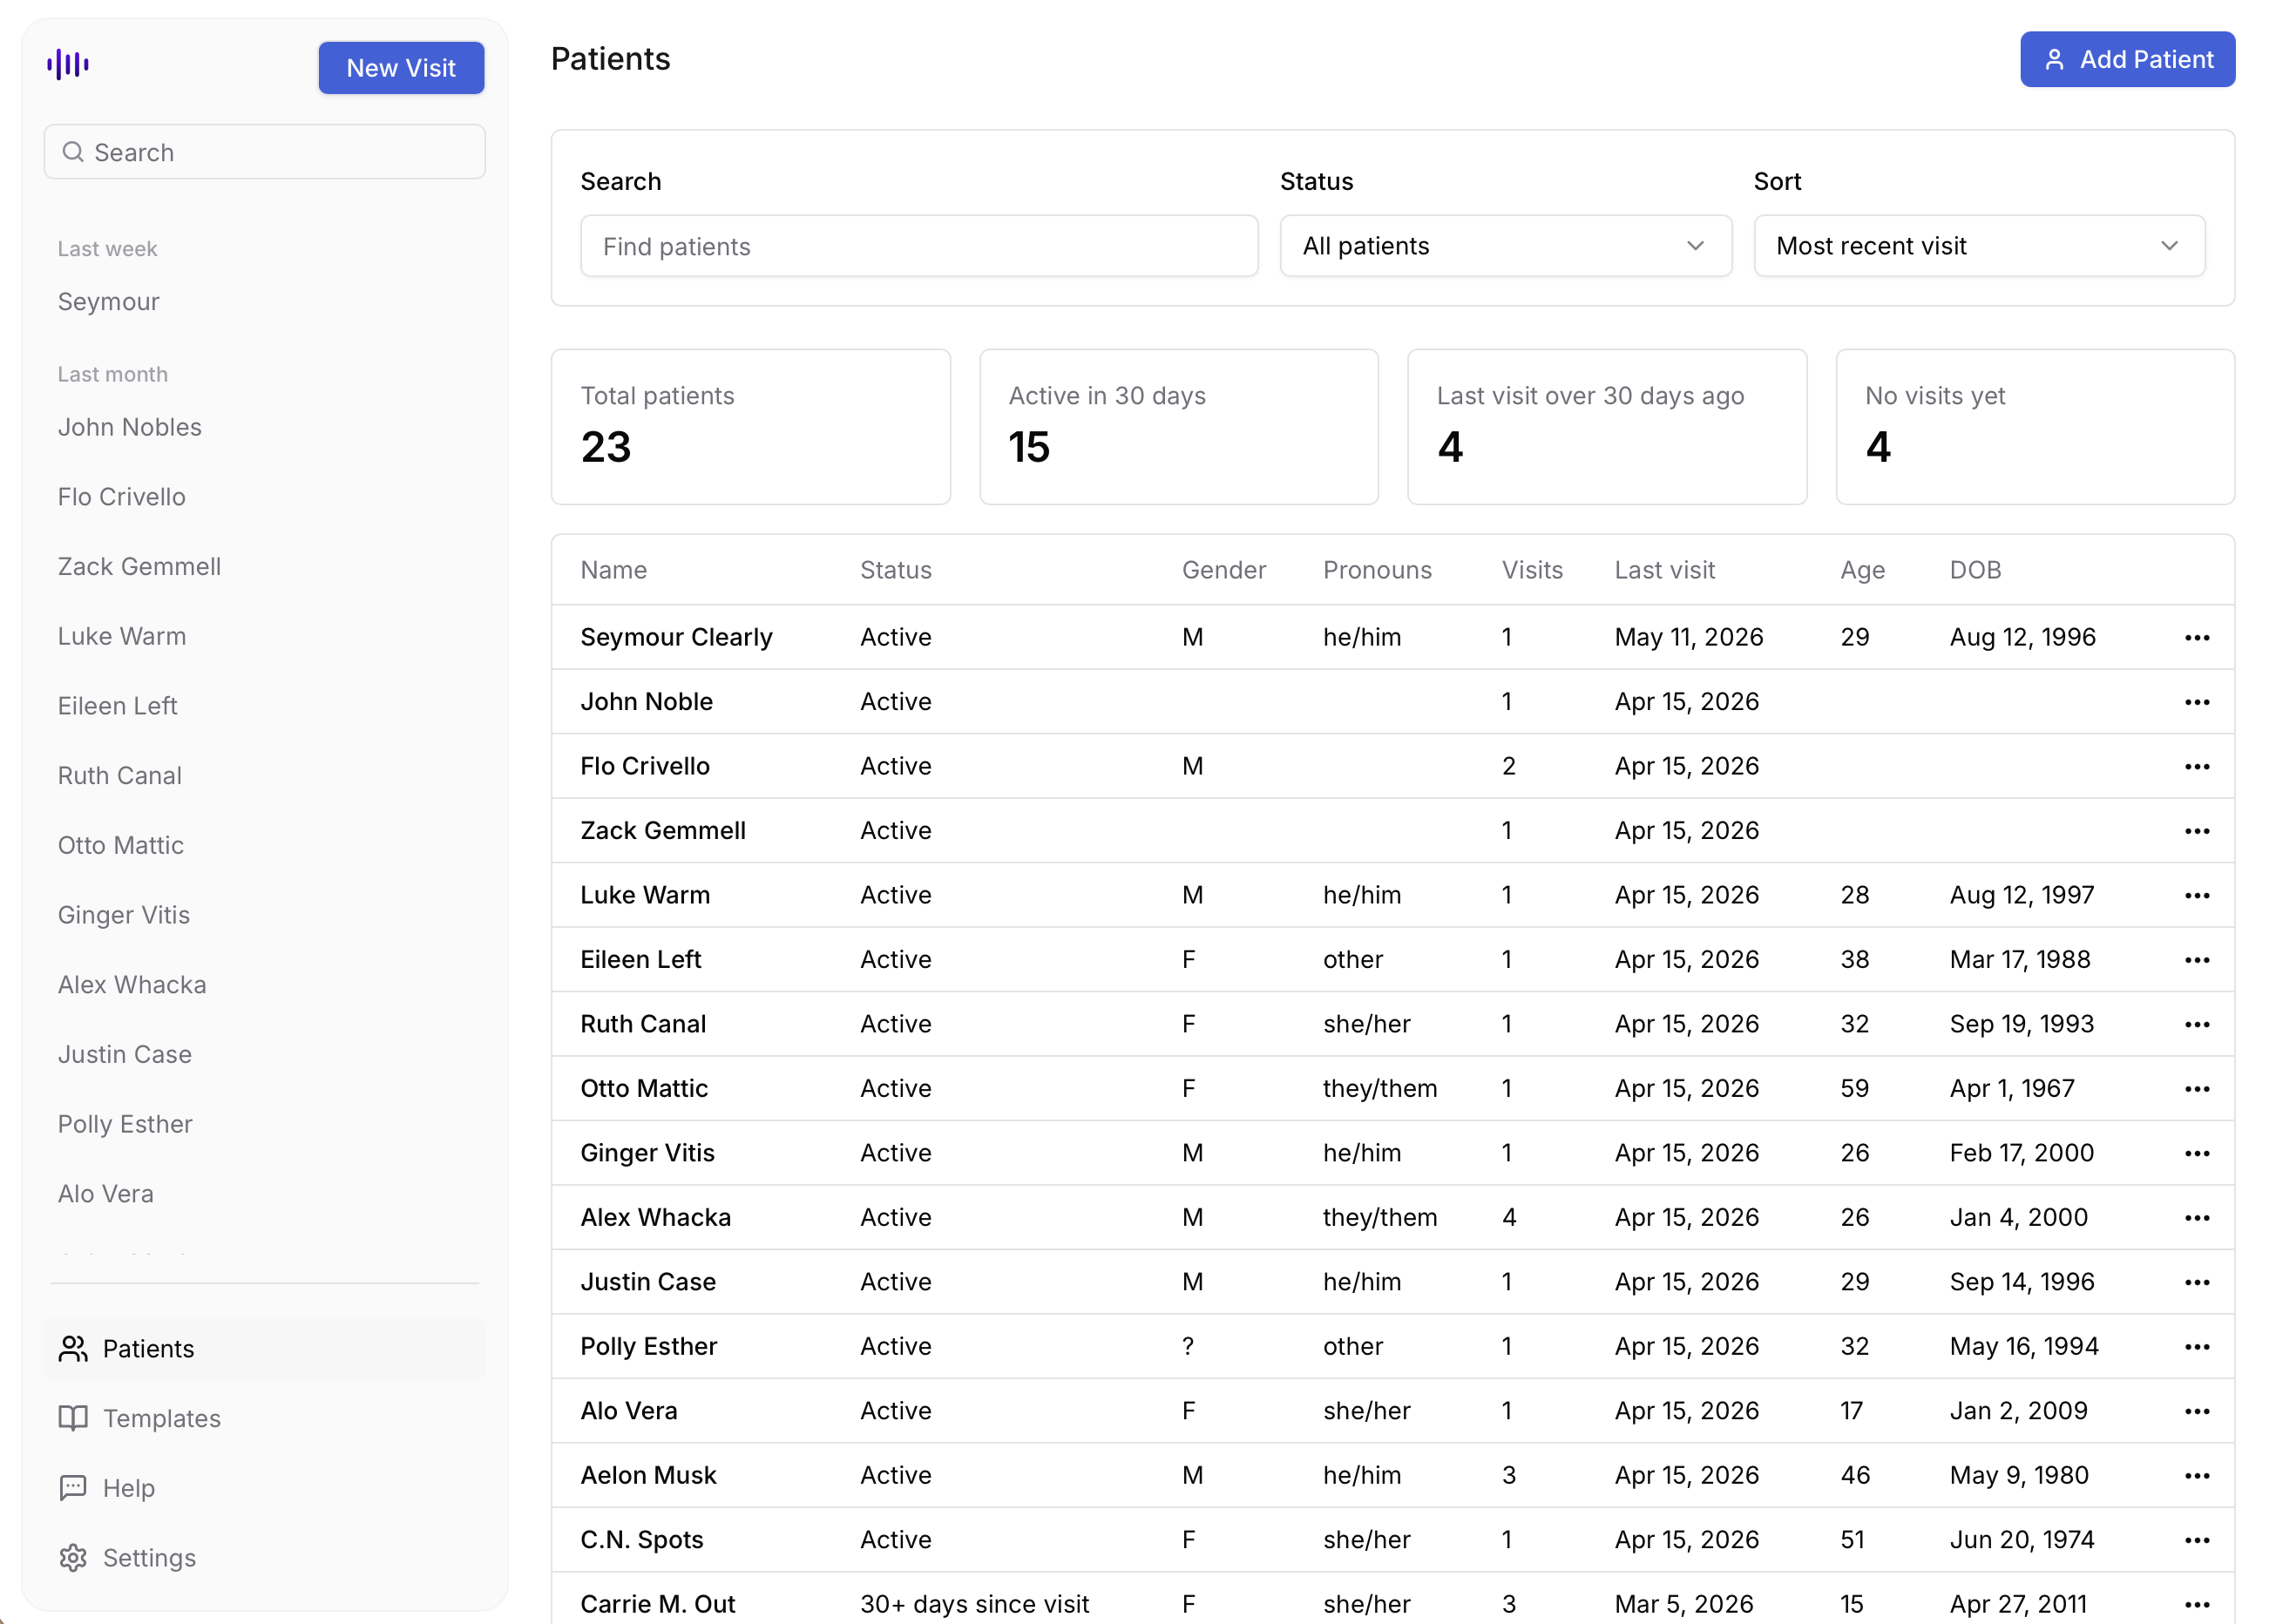The height and width of the screenshot is (1624, 2276).
Task: Open patient C.N. Spots in table
Action: tap(641, 1541)
